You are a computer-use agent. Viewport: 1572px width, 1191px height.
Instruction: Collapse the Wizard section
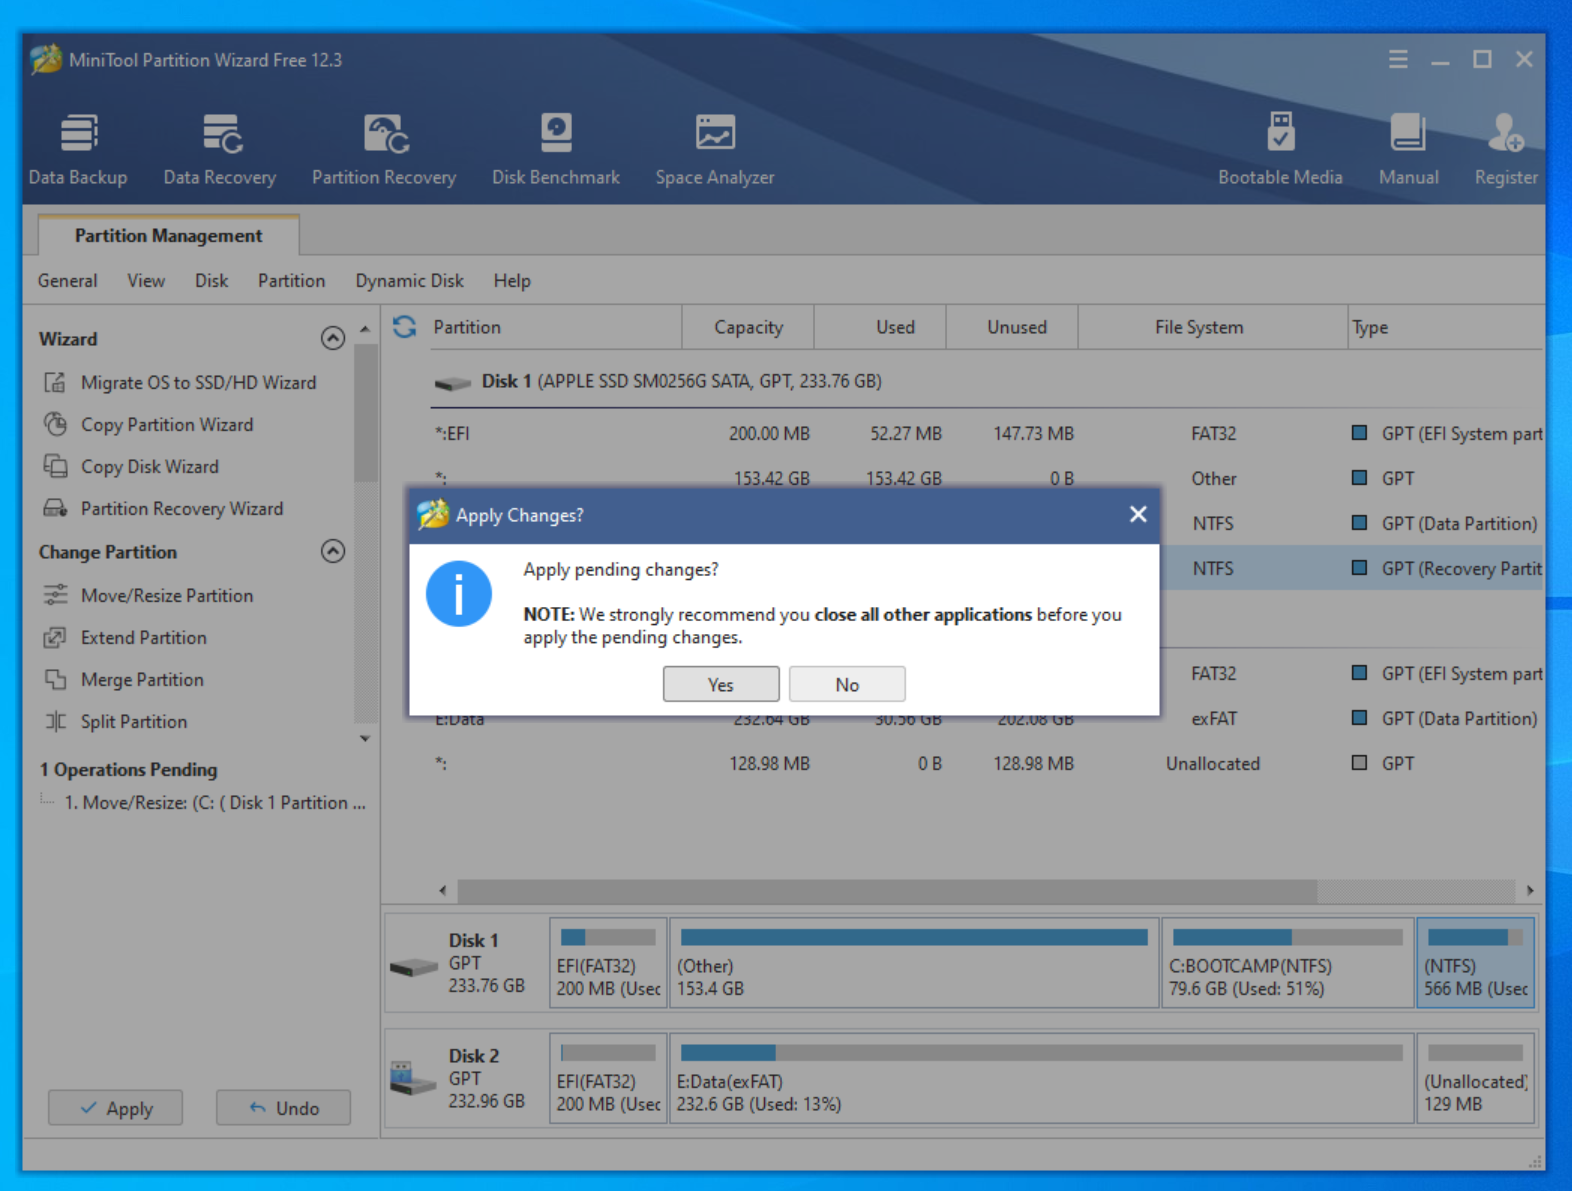pyautogui.click(x=333, y=338)
